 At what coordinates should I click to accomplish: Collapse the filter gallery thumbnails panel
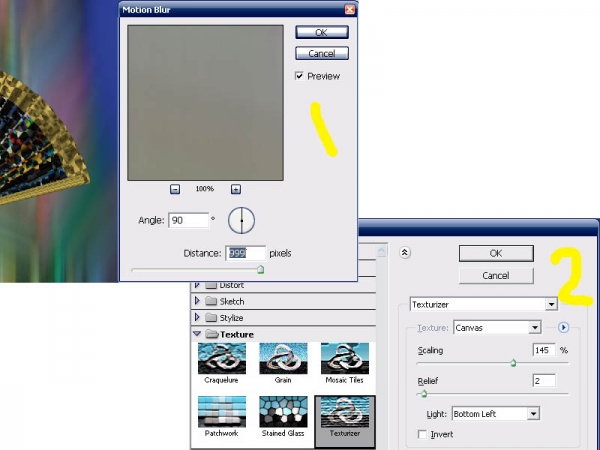405,253
